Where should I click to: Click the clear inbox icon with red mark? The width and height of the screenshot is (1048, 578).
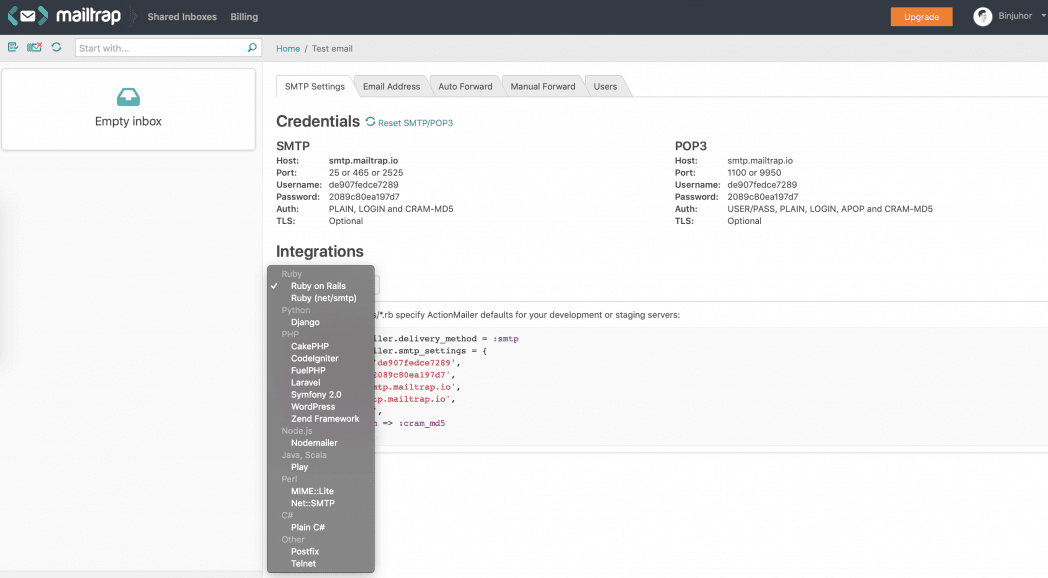(x=34, y=47)
